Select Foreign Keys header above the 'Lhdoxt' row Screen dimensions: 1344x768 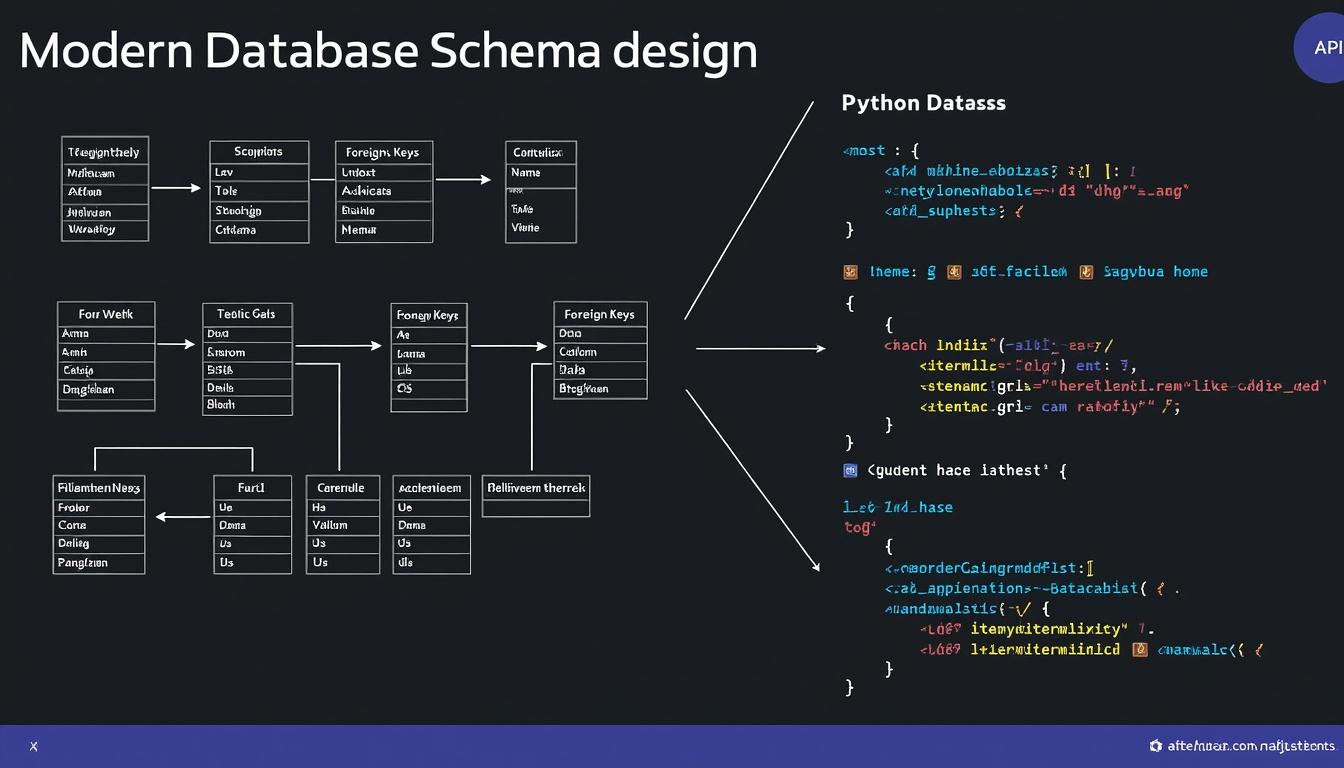pos(384,153)
